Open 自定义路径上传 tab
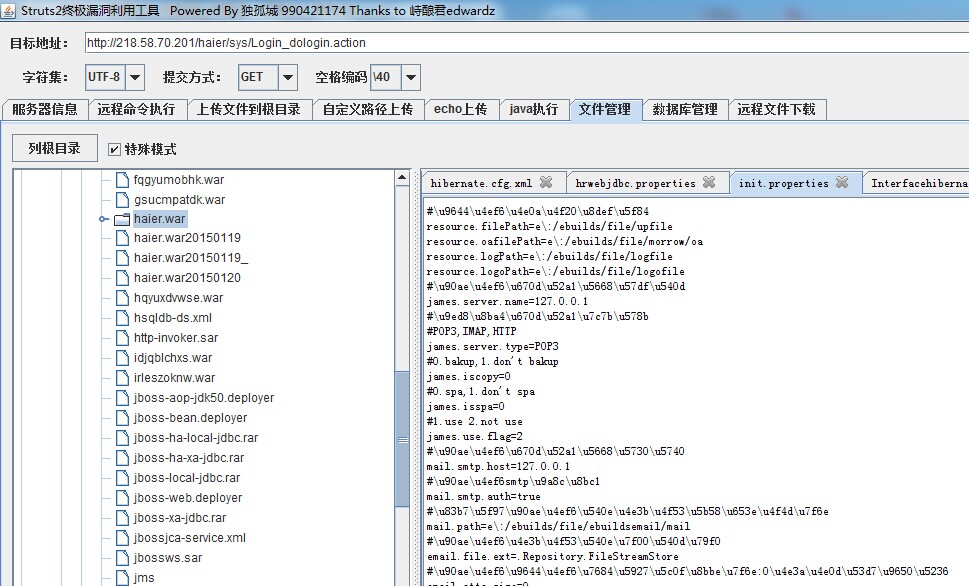The width and height of the screenshot is (969, 586). (x=368, y=109)
